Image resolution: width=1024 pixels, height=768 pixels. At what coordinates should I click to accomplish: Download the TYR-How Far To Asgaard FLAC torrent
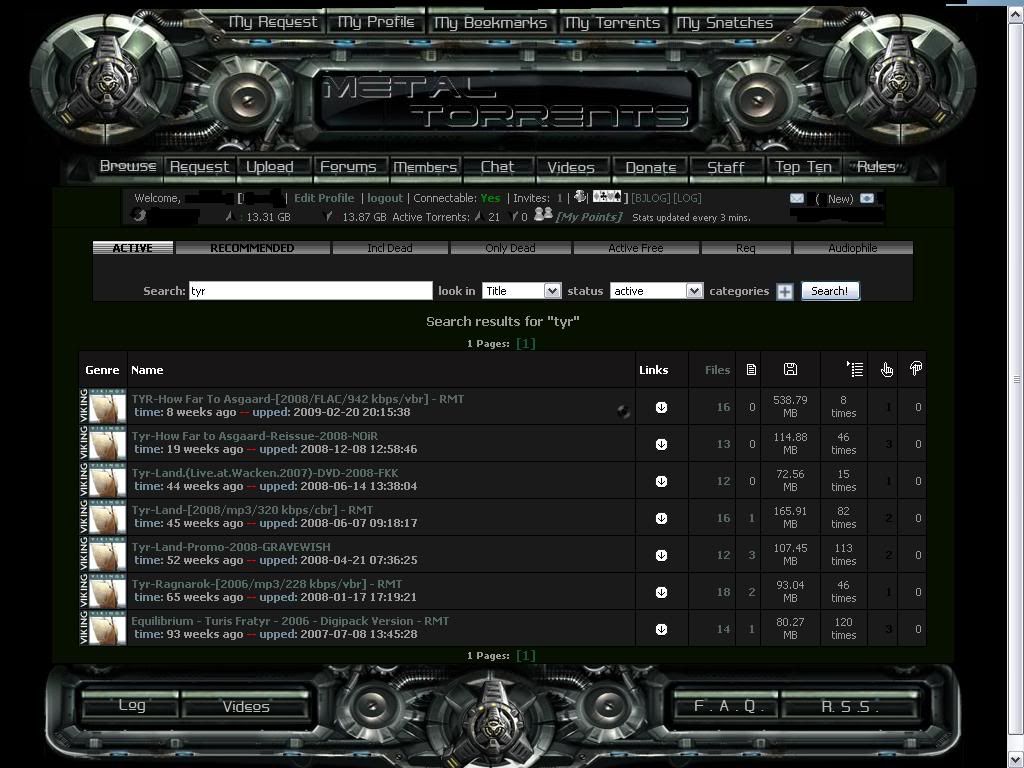[x=661, y=407]
